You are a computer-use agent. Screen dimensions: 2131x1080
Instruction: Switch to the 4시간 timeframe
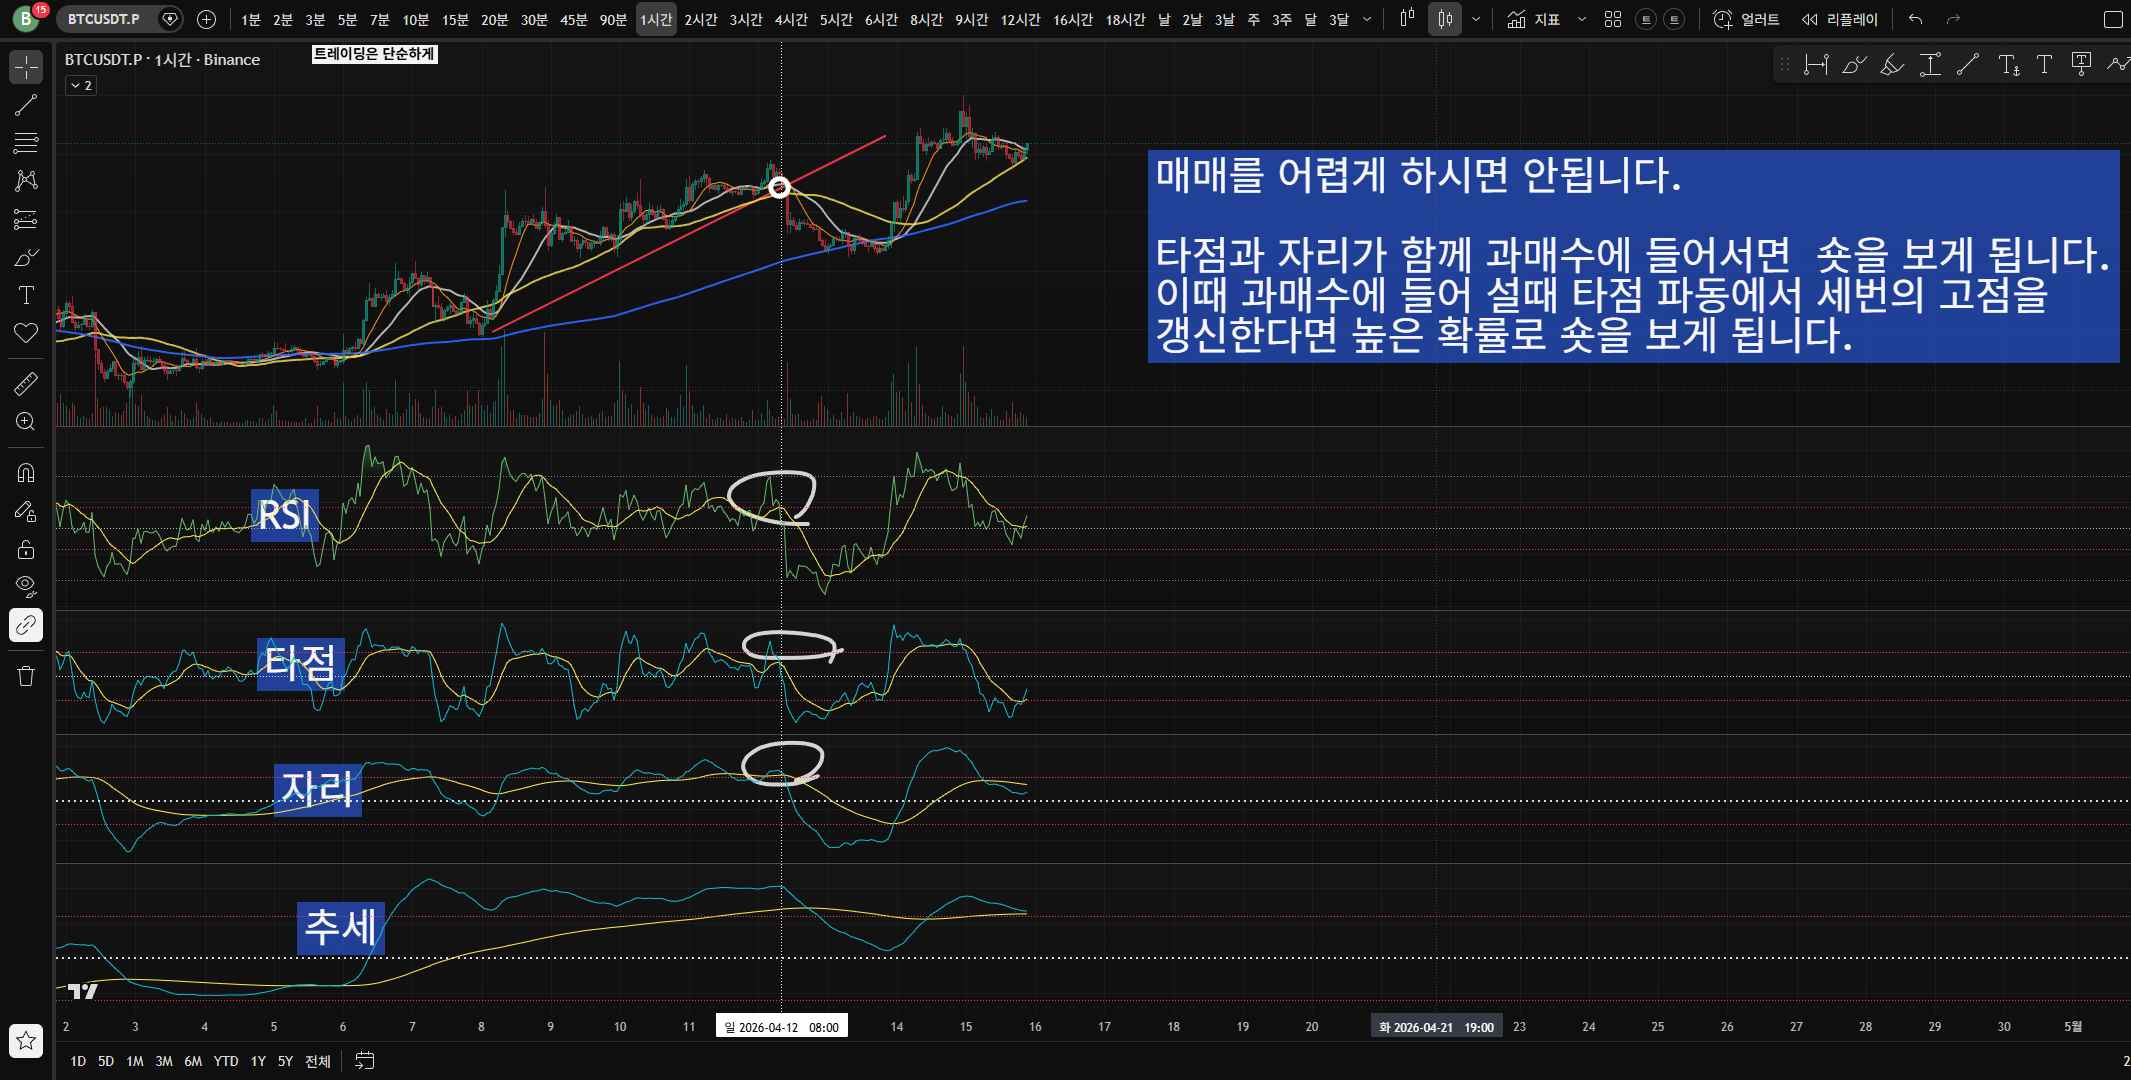point(791,18)
